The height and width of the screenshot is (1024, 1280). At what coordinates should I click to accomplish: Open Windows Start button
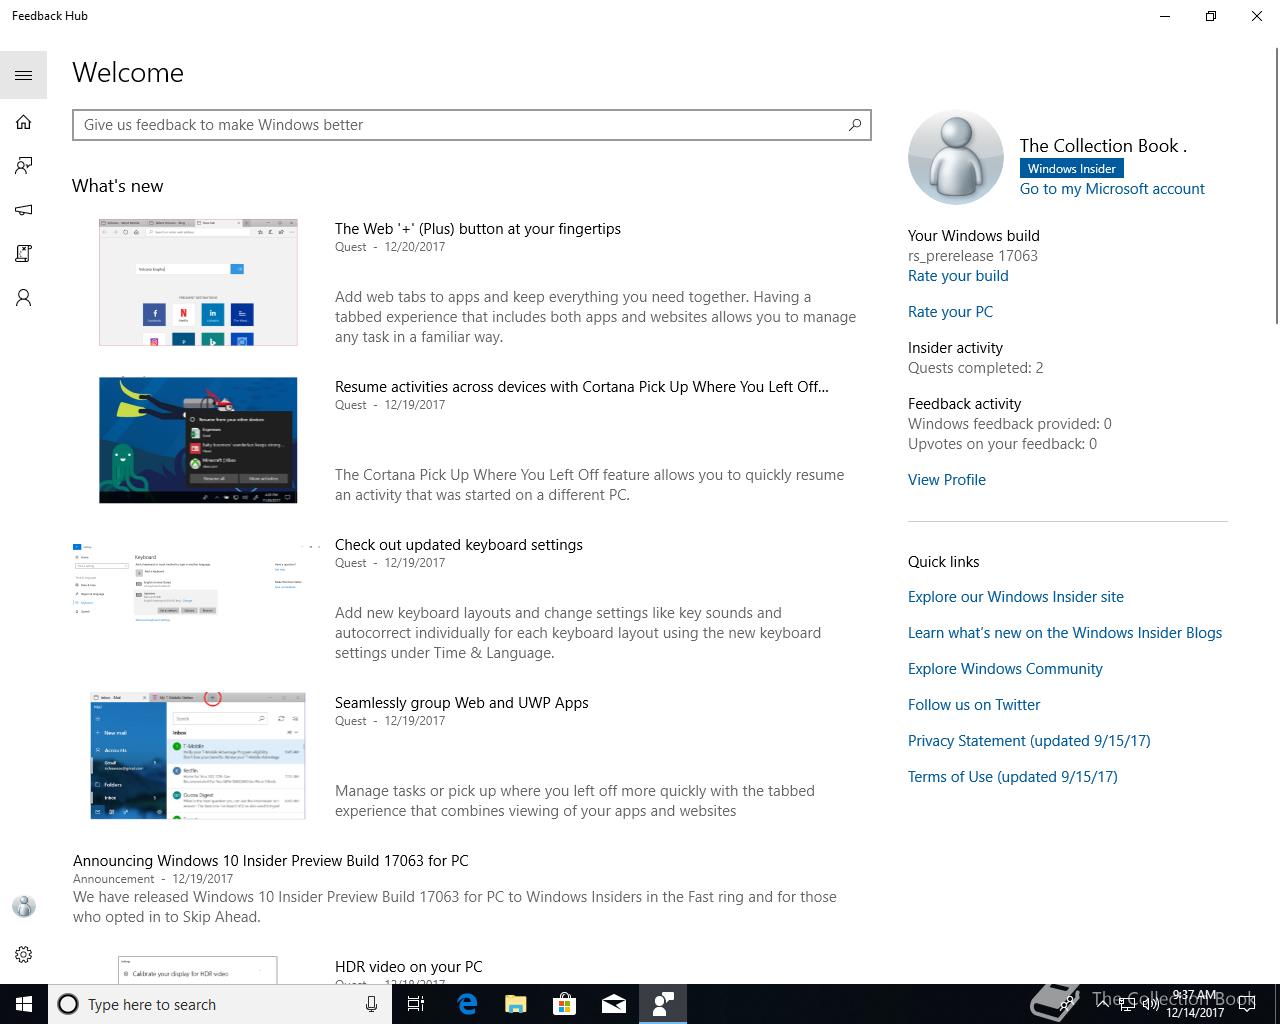pos(24,1004)
